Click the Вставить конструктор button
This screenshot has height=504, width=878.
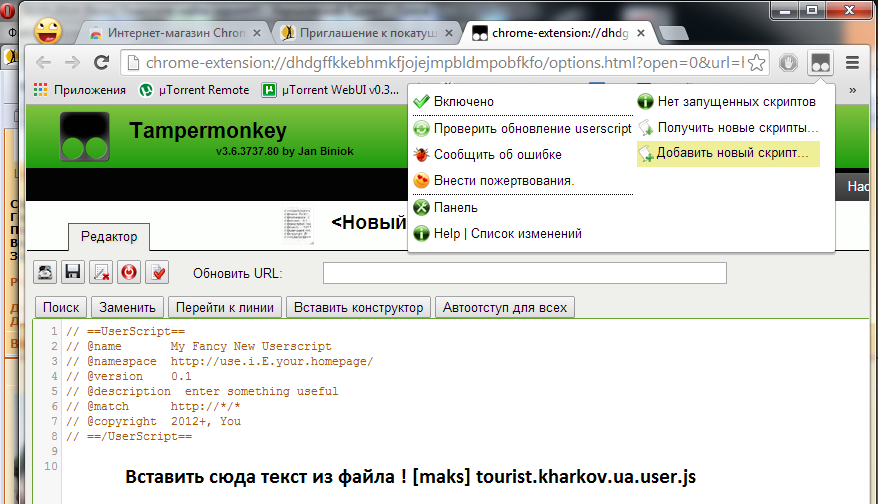[359, 307]
